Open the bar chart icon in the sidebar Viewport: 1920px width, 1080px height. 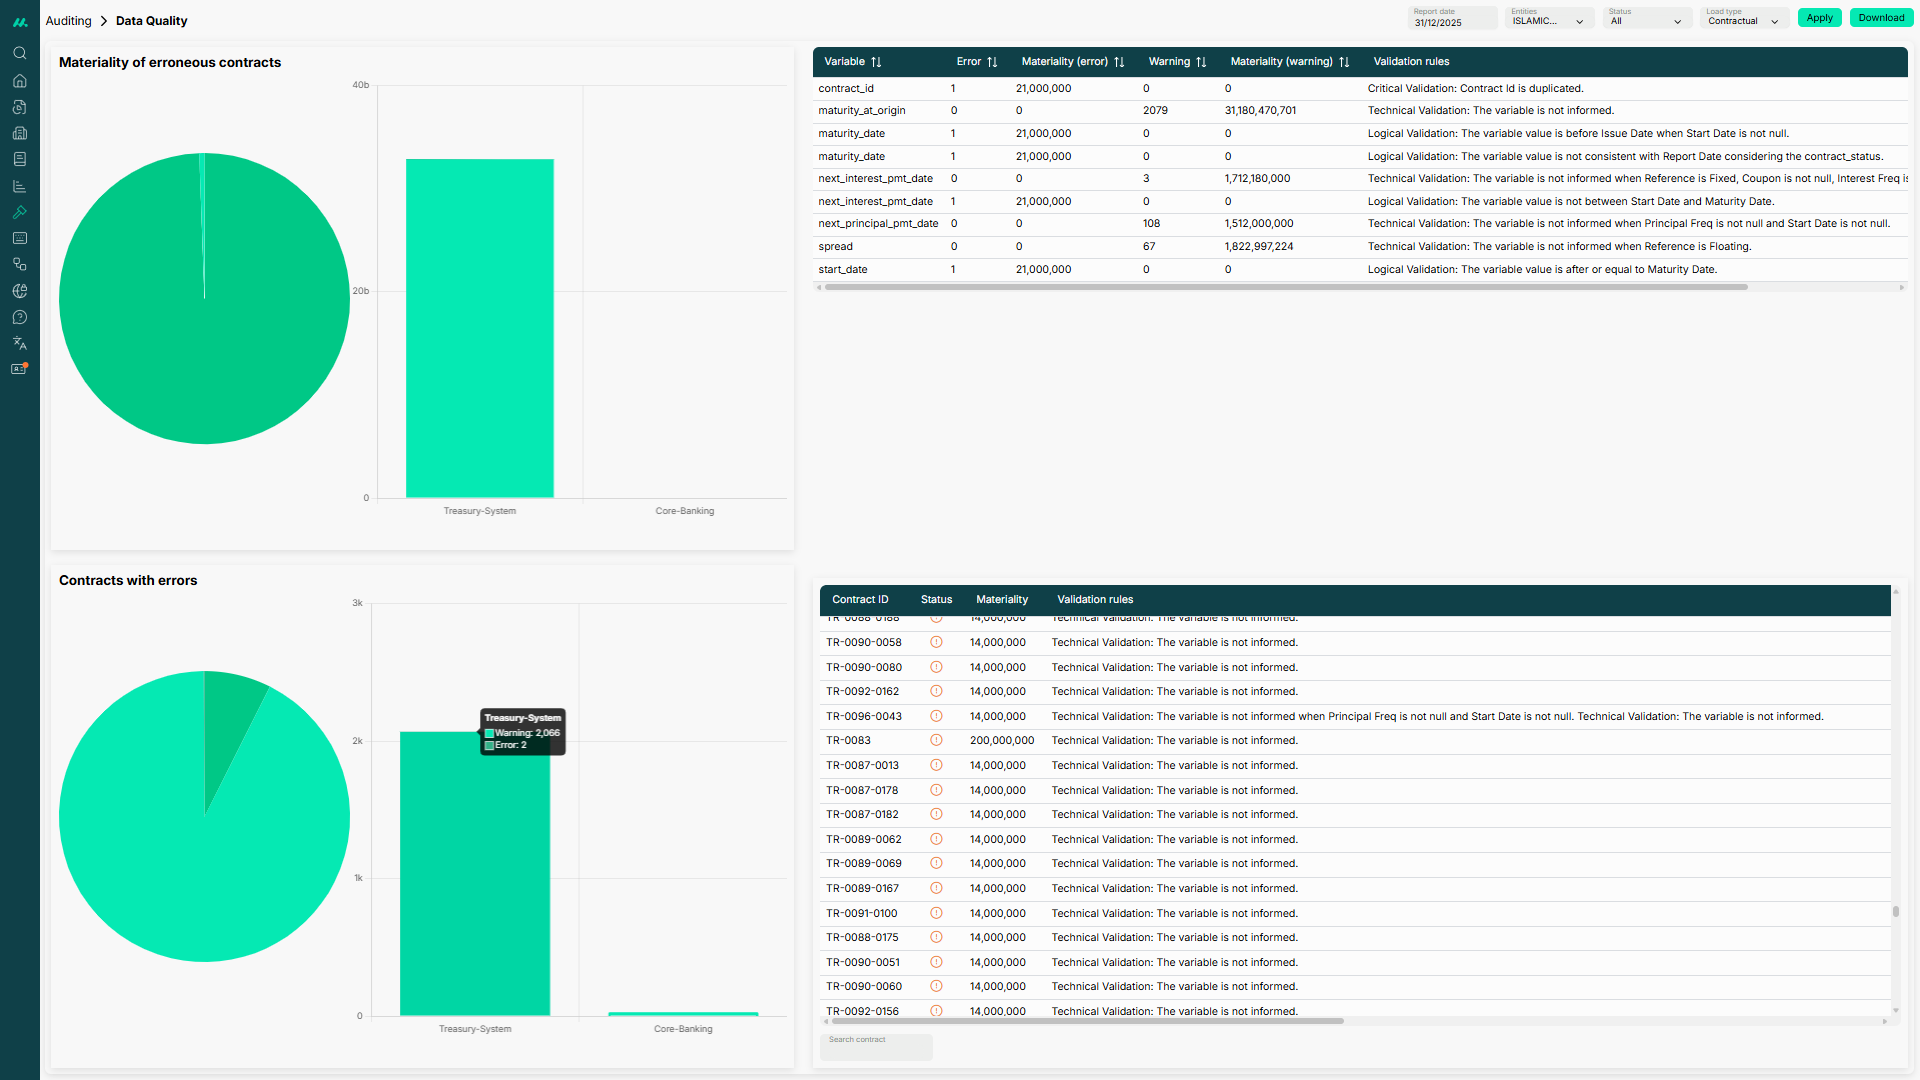click(x=19, y=186)
